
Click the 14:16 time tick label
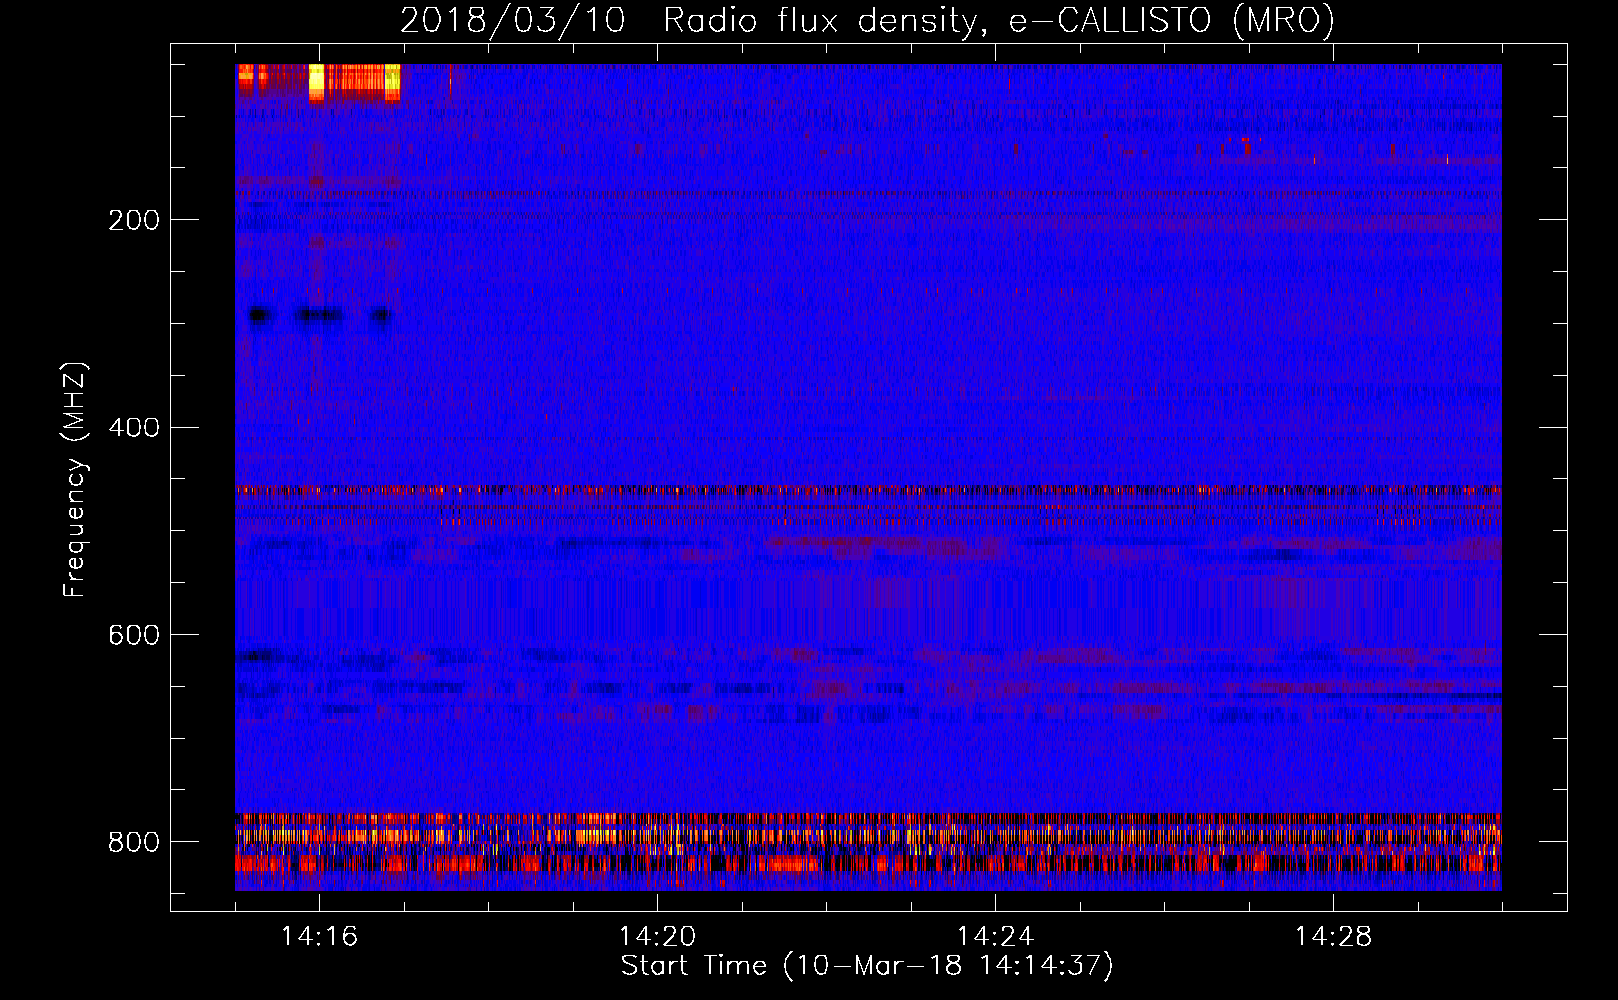319,937
